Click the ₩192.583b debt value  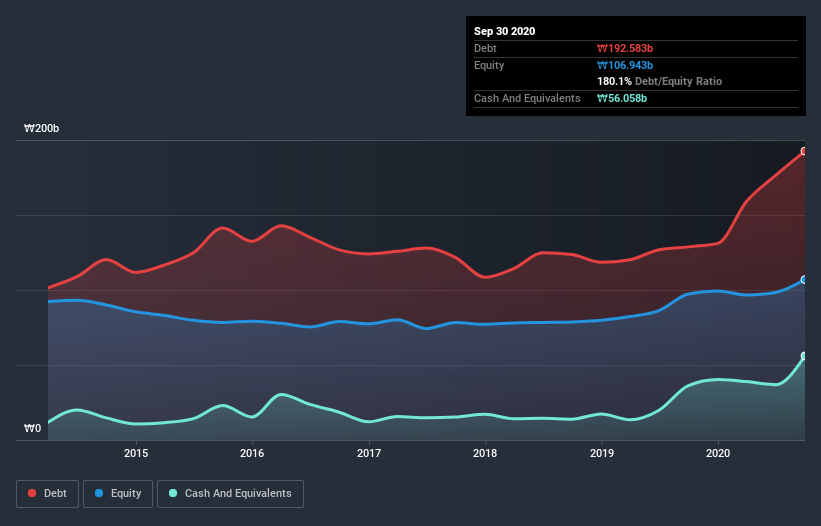tap(625, 48)
